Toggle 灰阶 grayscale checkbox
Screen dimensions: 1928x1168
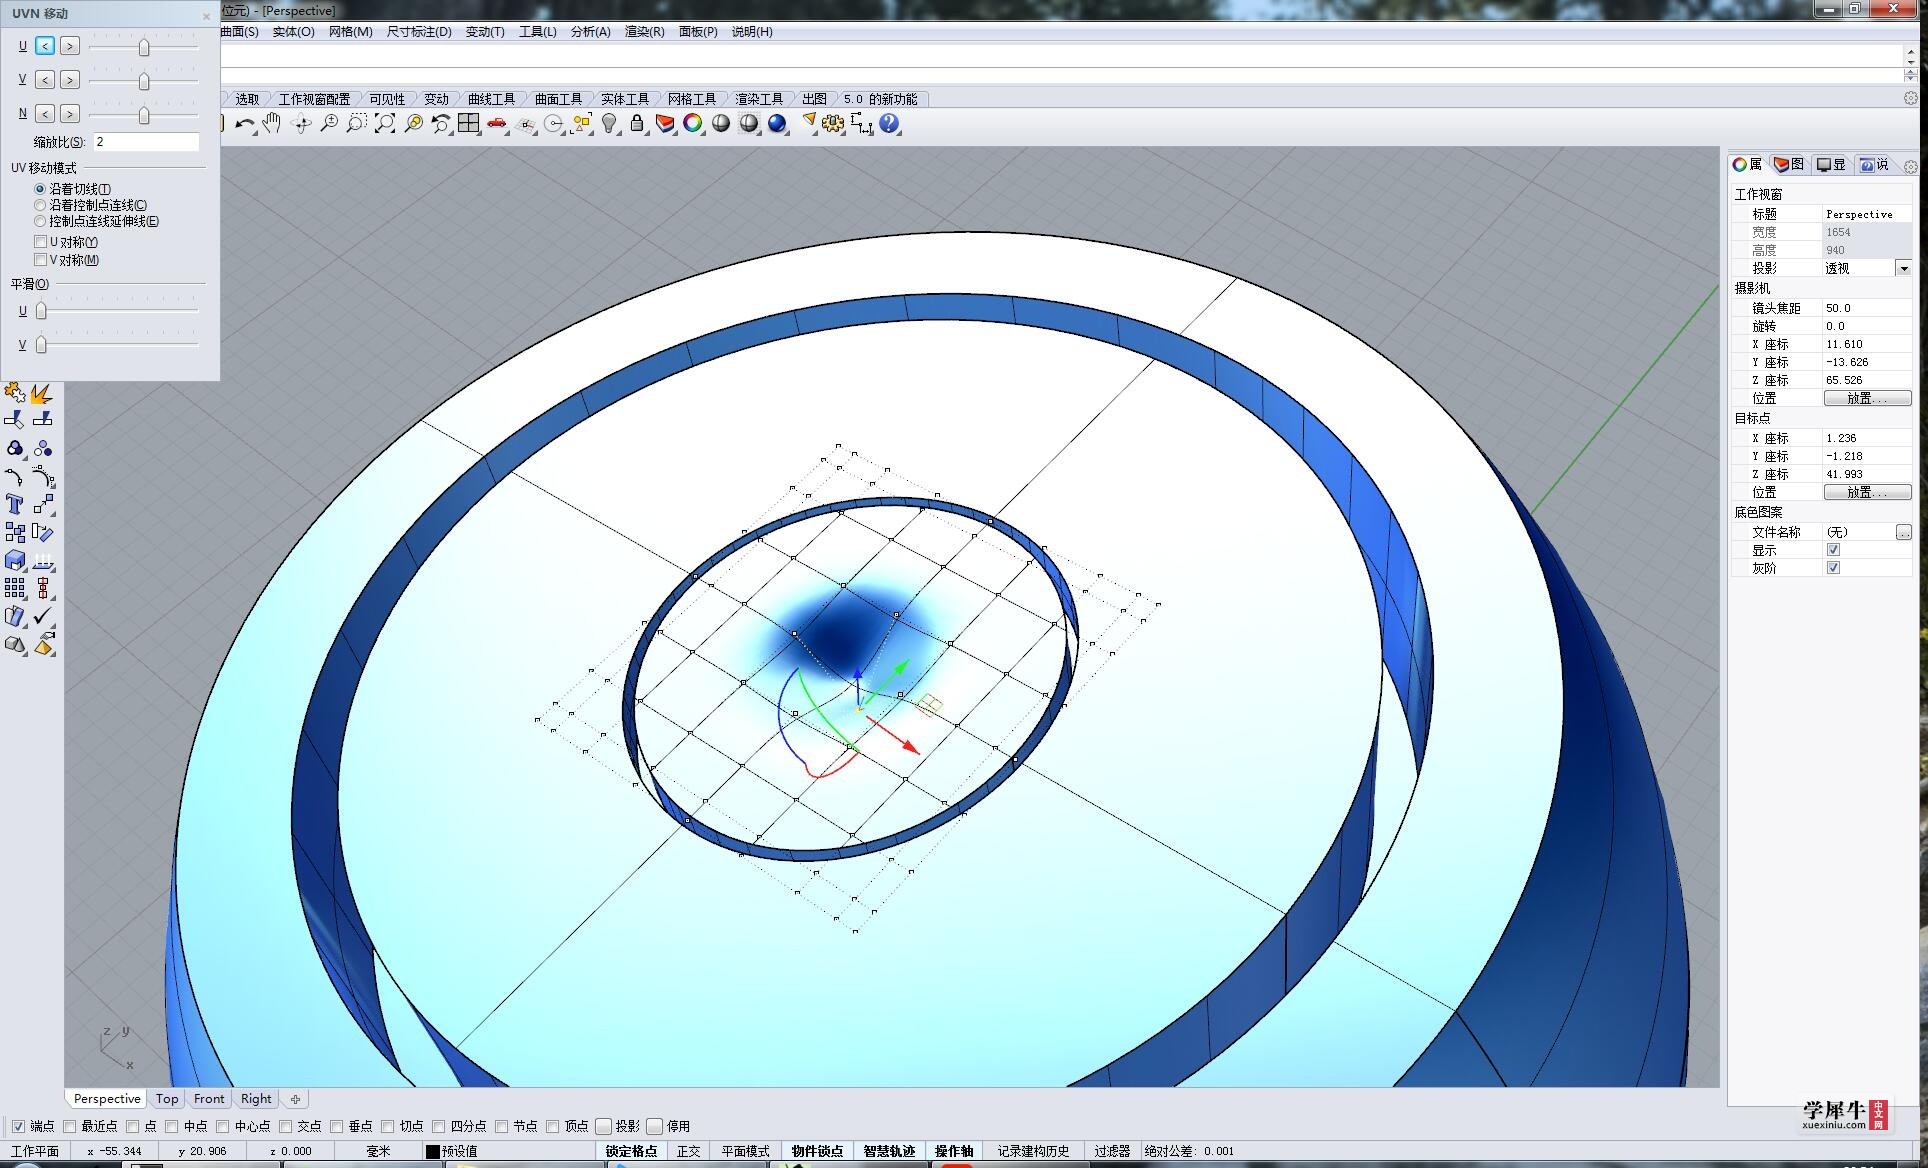tap(1833, 568)
